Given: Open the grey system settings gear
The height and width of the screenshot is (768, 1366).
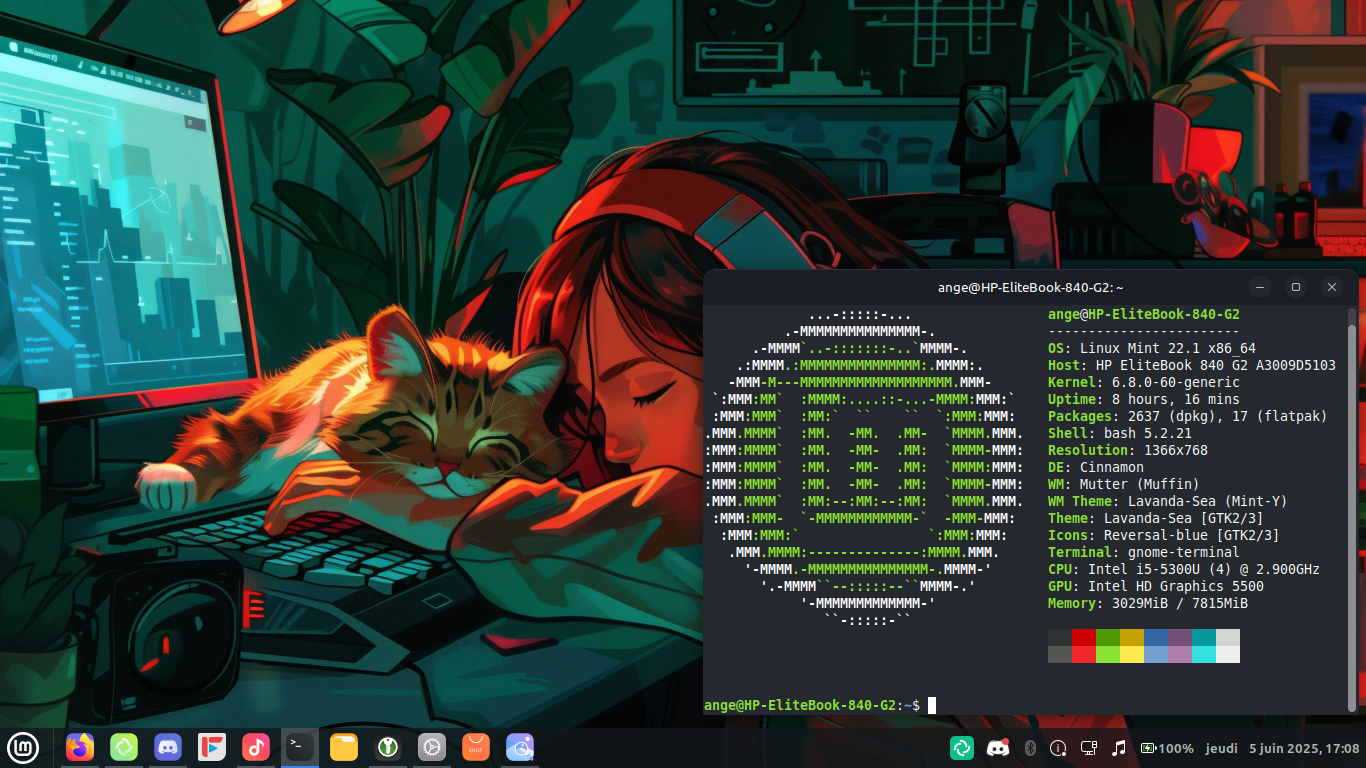Looking at the screenshot, I should [432, 747].
